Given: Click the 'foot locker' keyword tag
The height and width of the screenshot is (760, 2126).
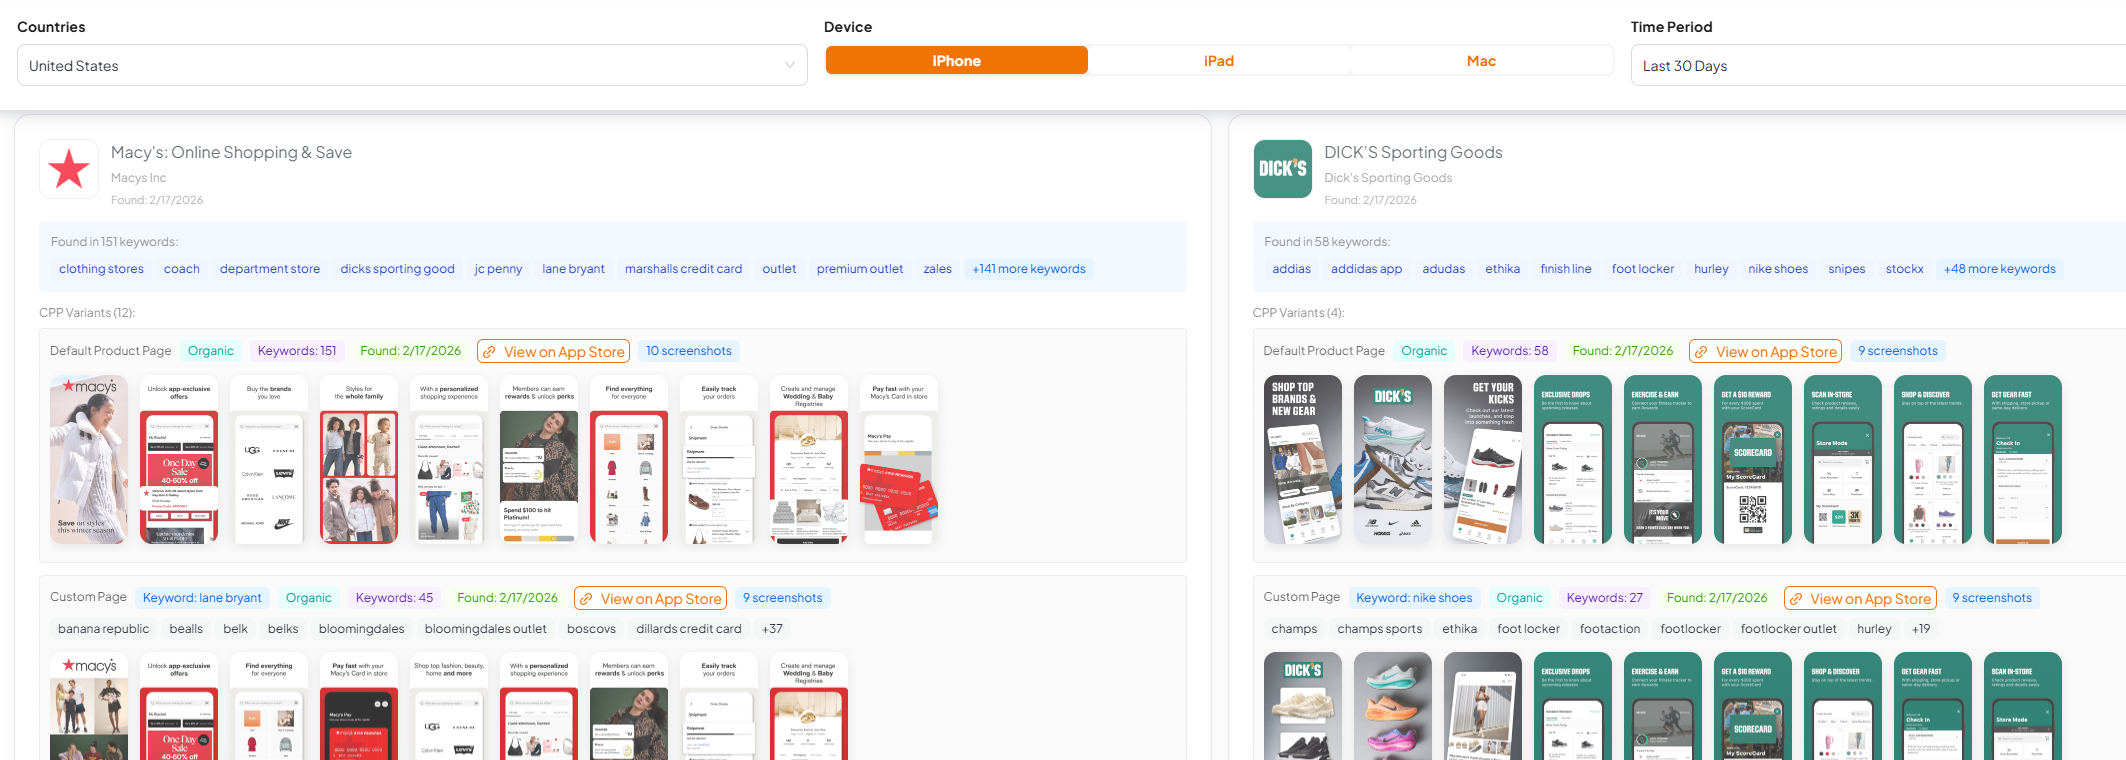Looking at the screenshot, I should (1642, 269).
